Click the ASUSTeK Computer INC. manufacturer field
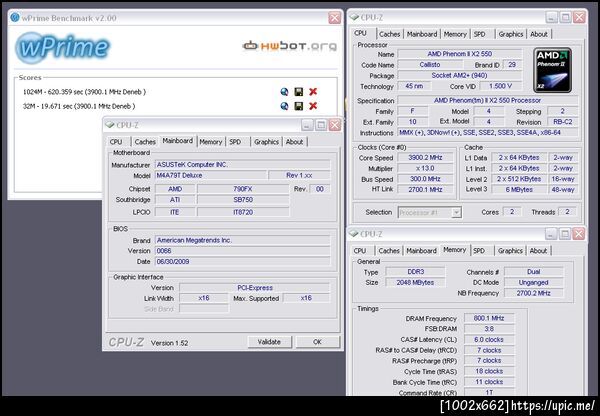600x416 pixels. 243,165
